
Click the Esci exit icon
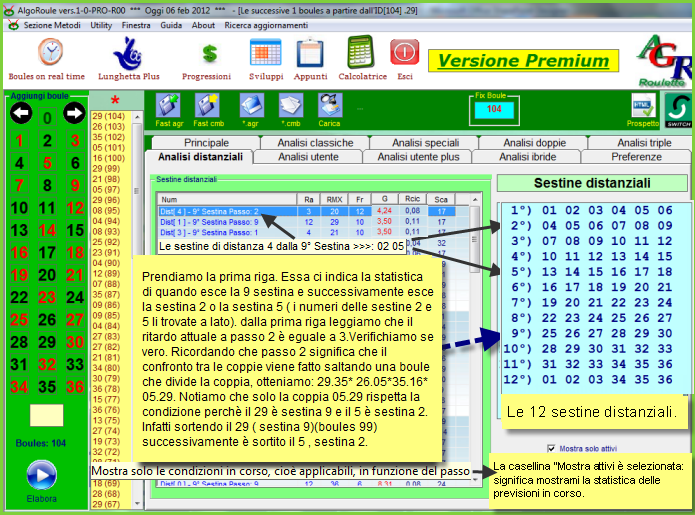click(404, 52)
